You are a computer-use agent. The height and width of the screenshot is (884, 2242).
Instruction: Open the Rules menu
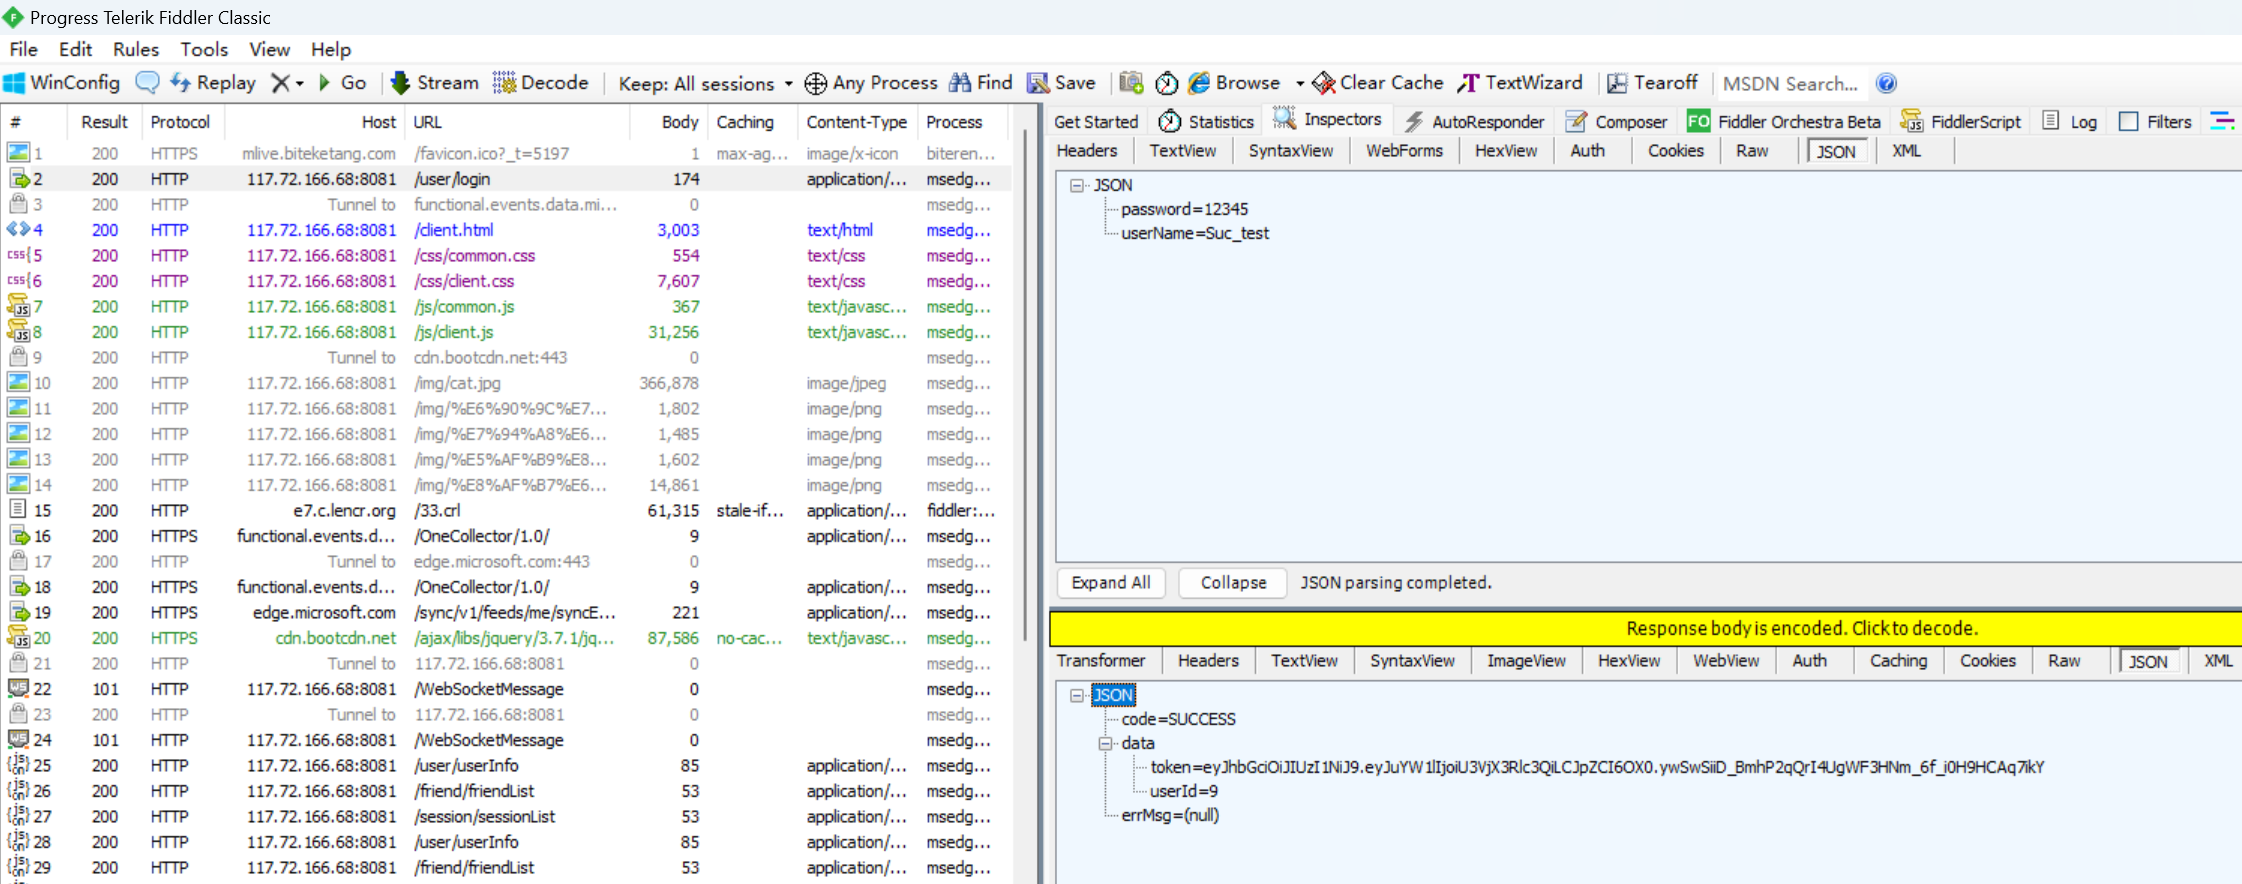[x=136, y=49]
